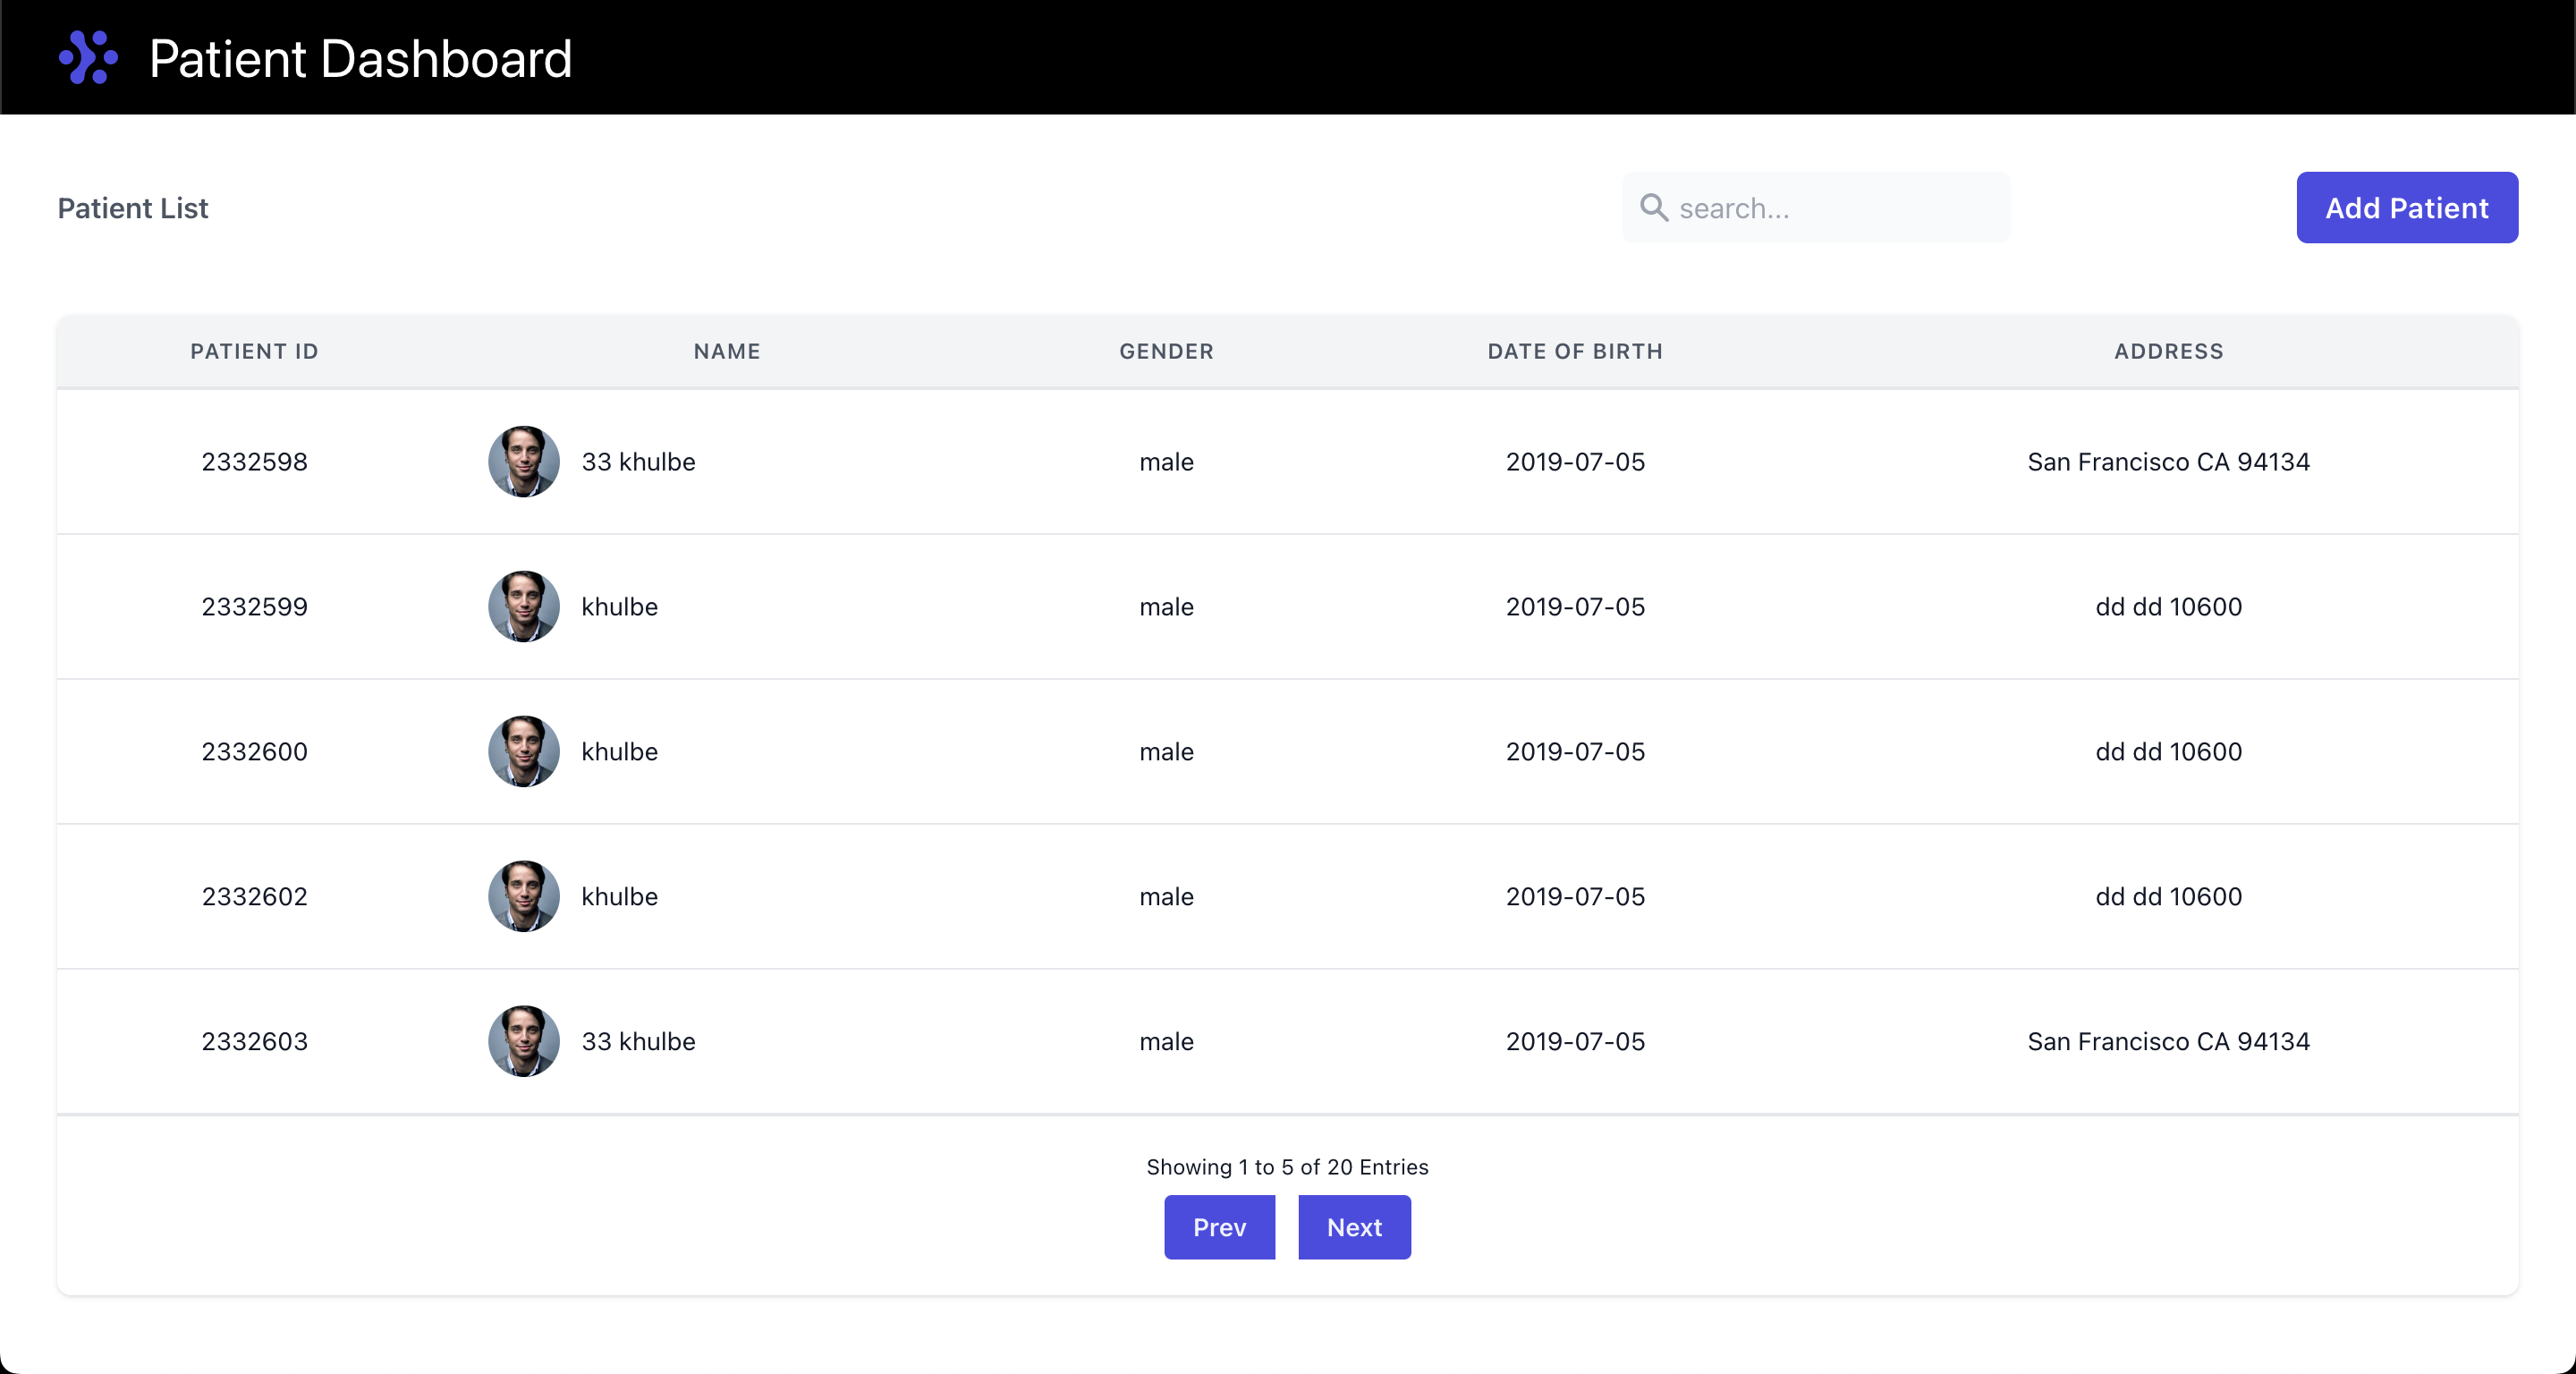Open the row for patient 2332602
Screen dimensions: 2576x1374
pyautogui.click(x=619, y=896)
